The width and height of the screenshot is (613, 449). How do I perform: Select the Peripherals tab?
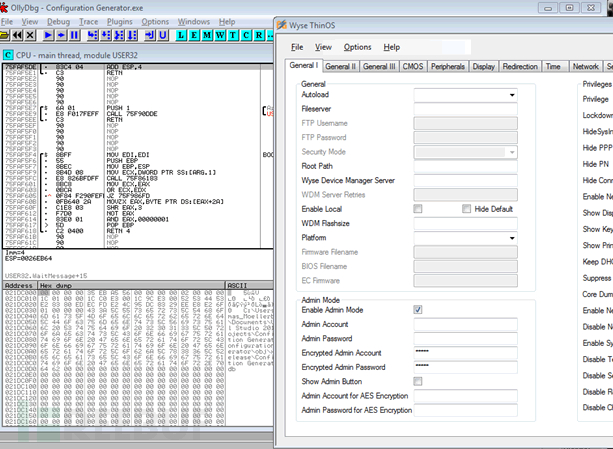point(447,67)
